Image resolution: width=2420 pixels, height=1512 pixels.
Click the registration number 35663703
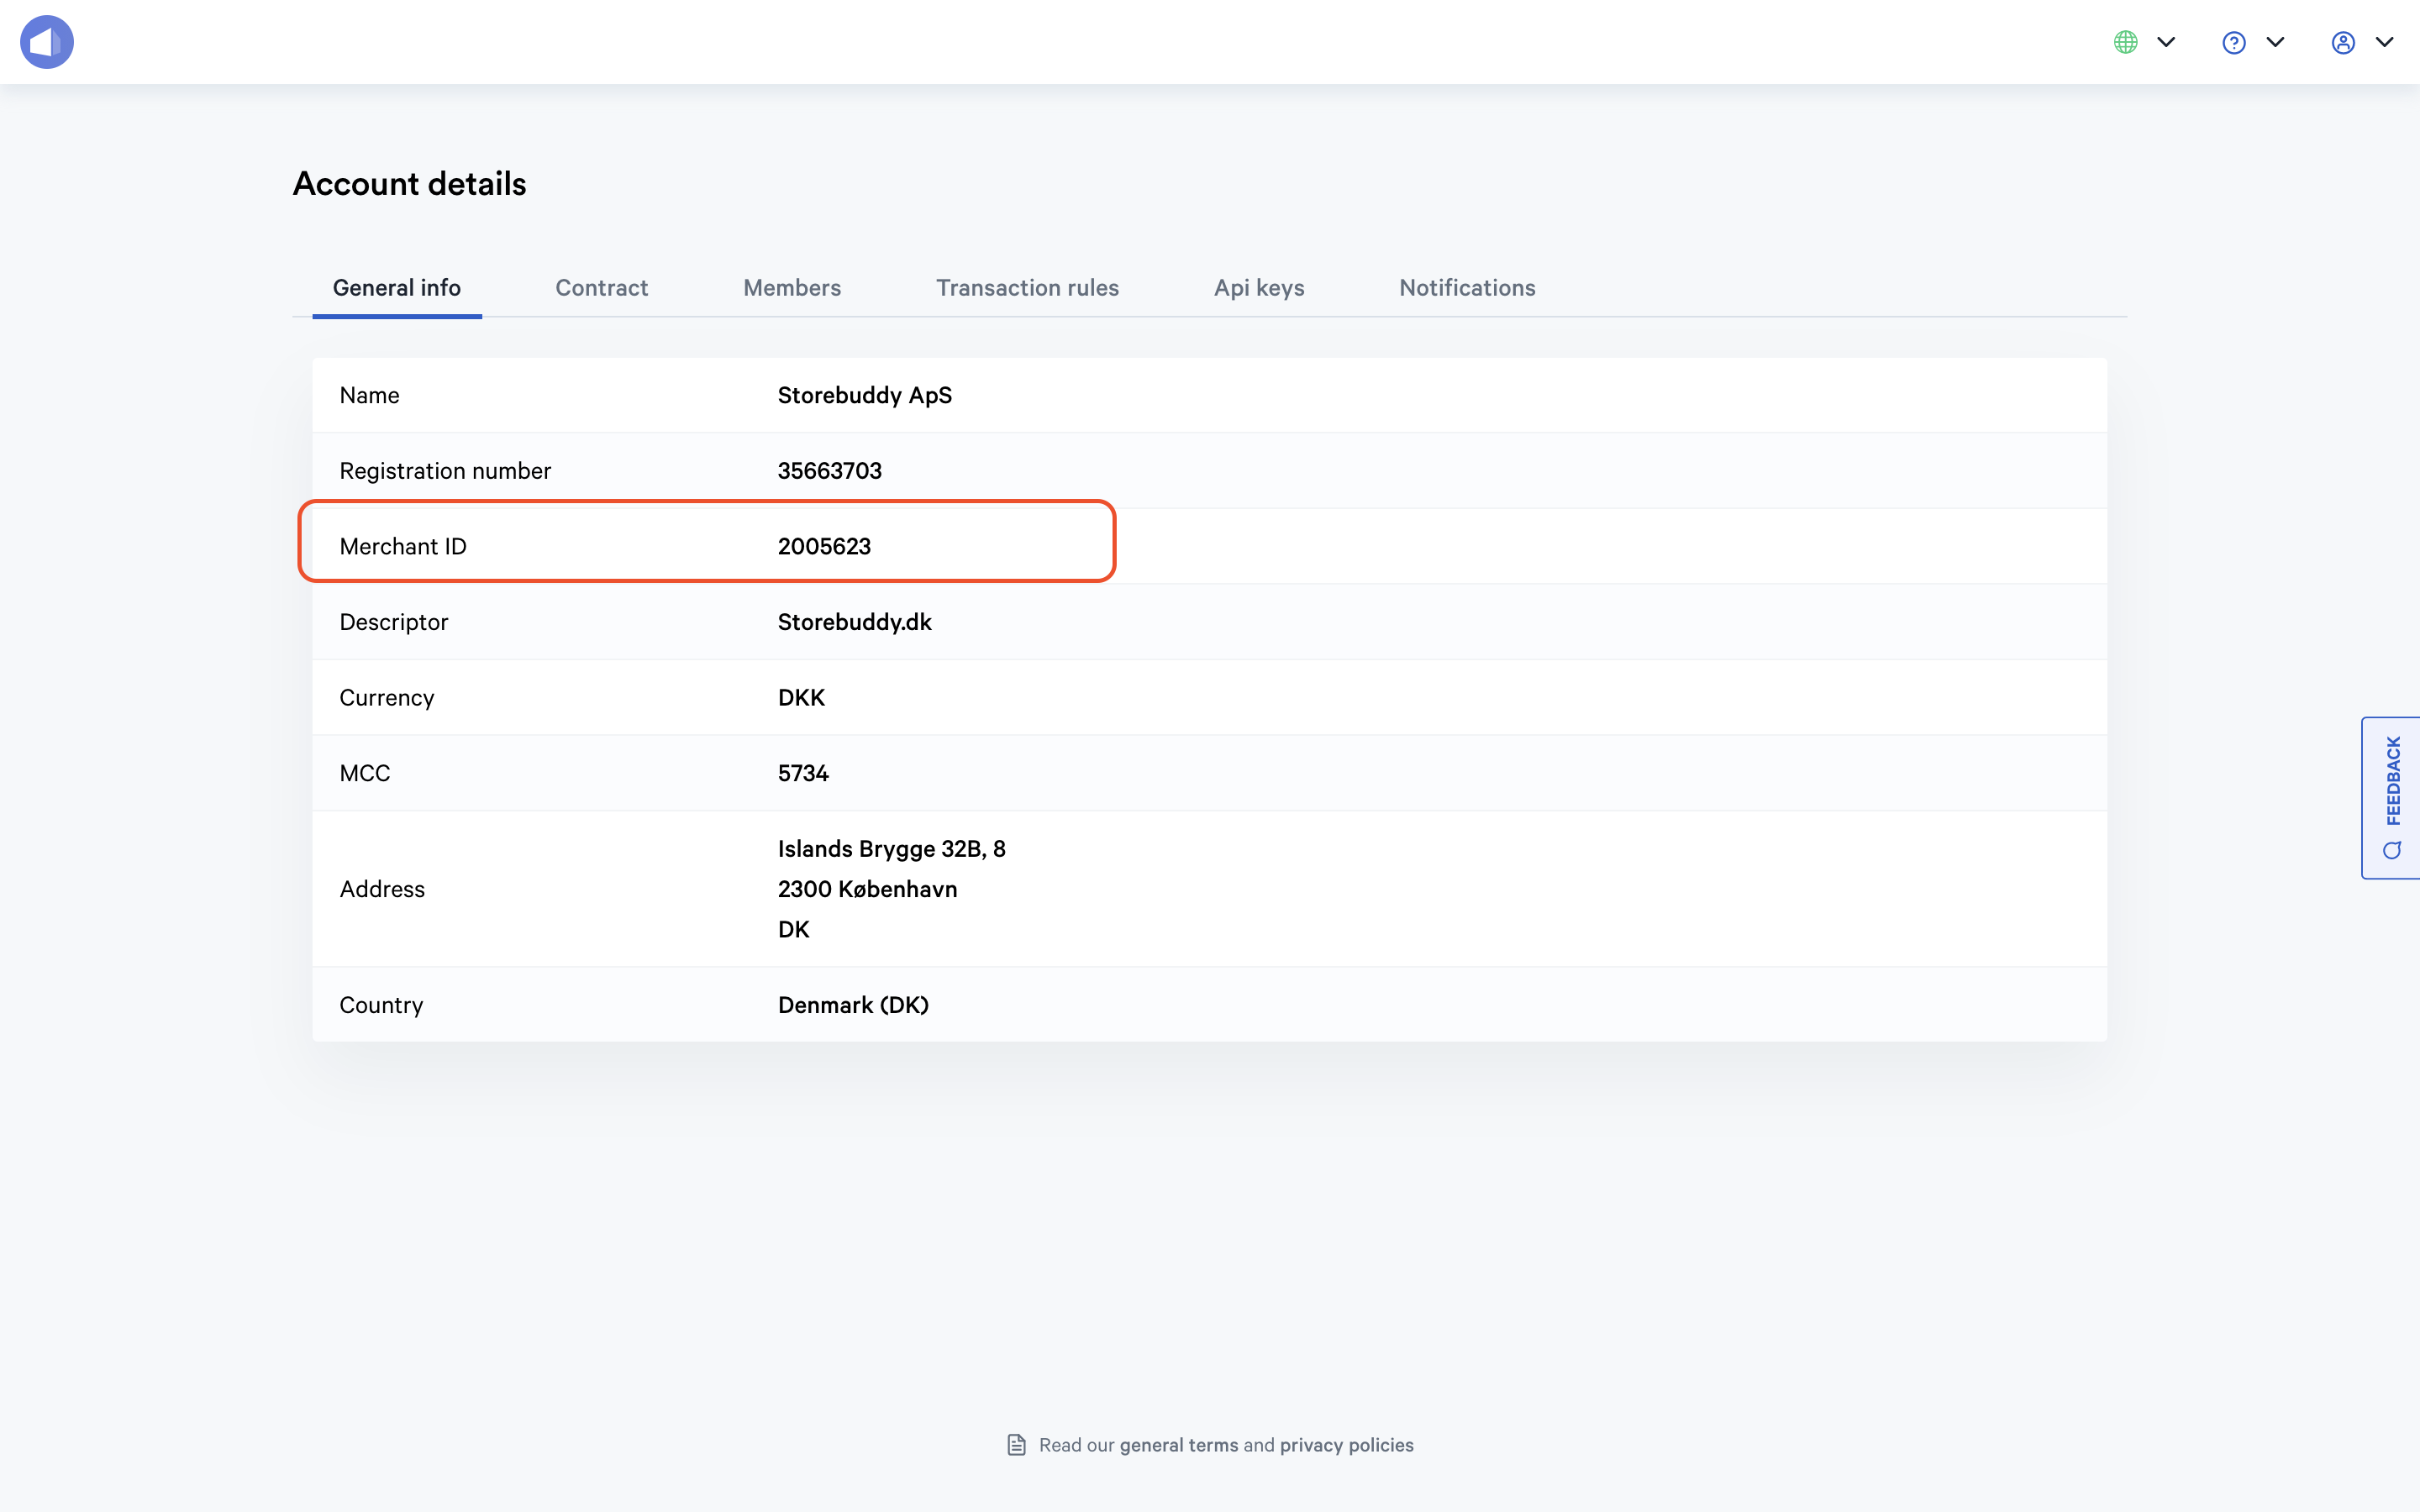pyautogui.click(x=829, y=471)
